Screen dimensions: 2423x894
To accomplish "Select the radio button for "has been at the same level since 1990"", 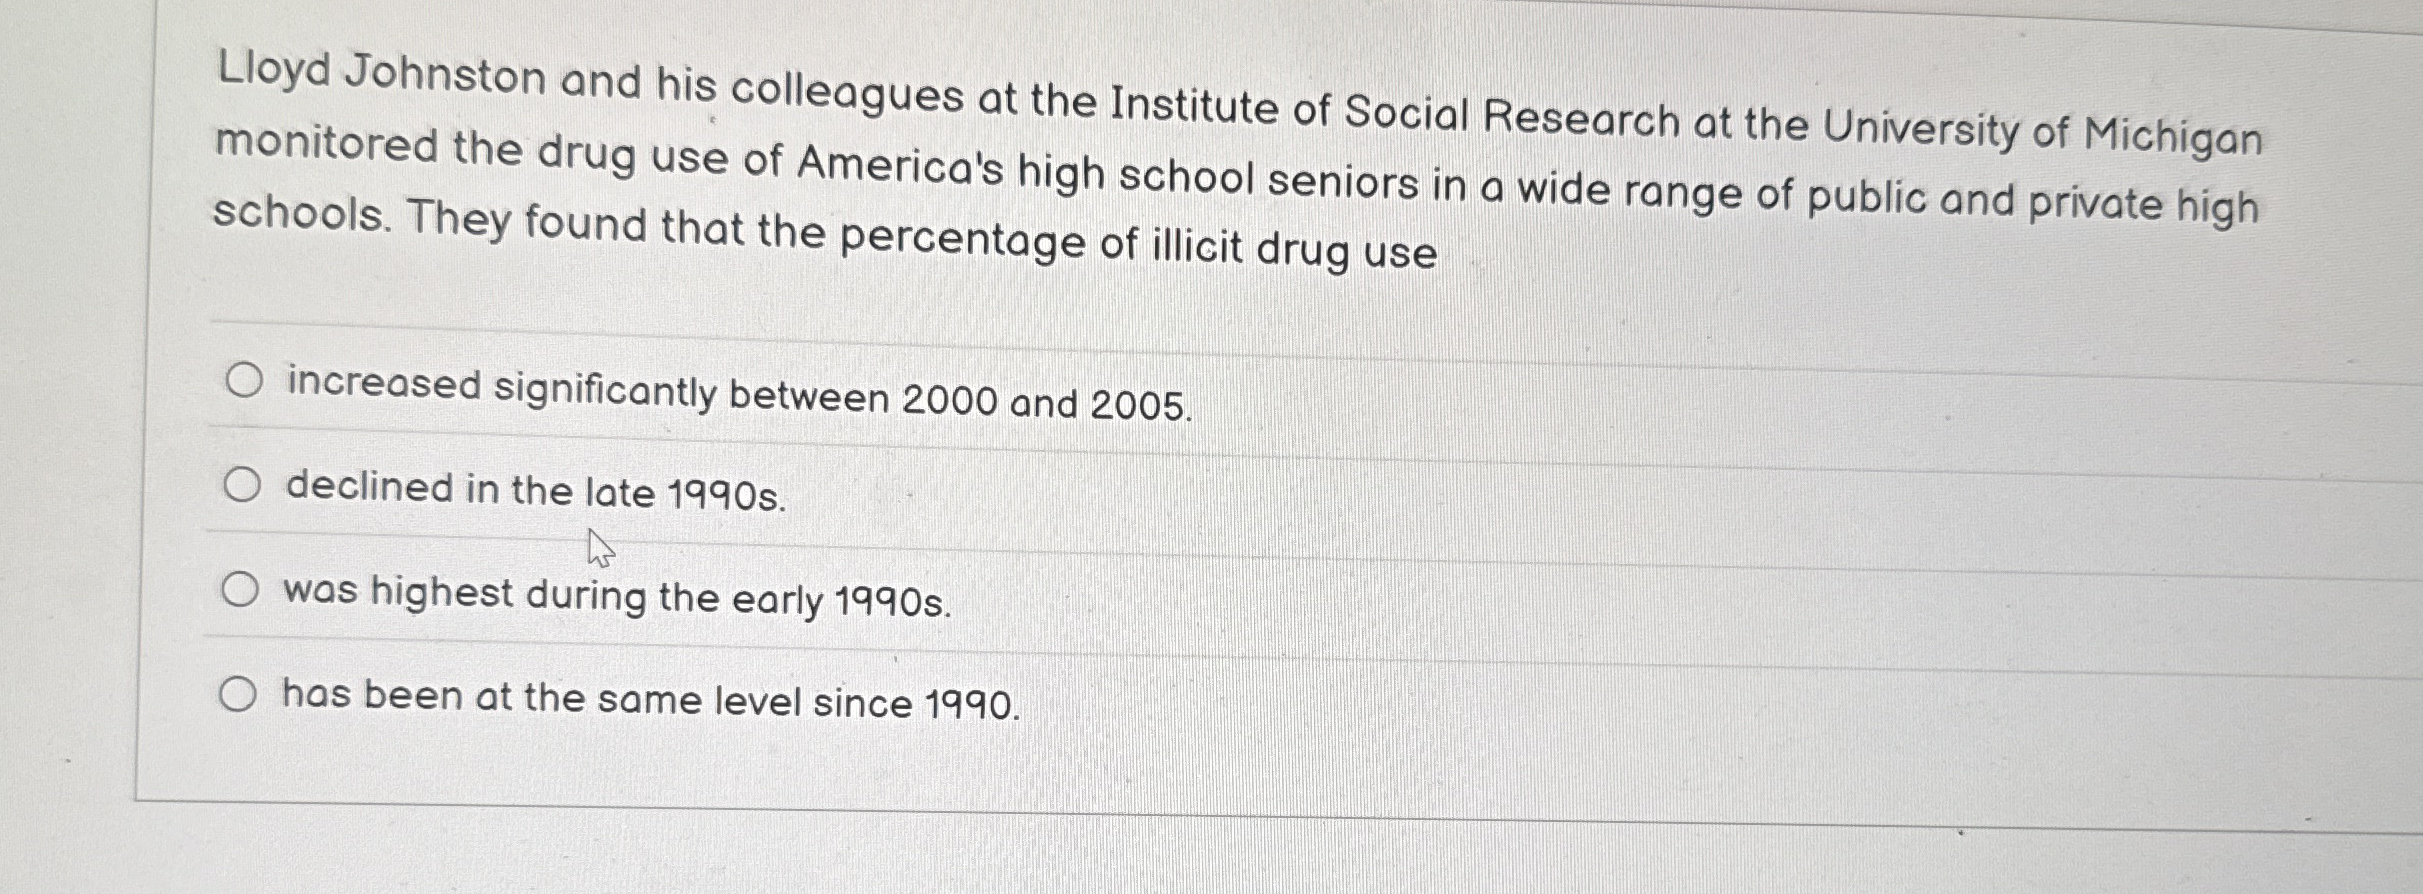I will (238, 693).
